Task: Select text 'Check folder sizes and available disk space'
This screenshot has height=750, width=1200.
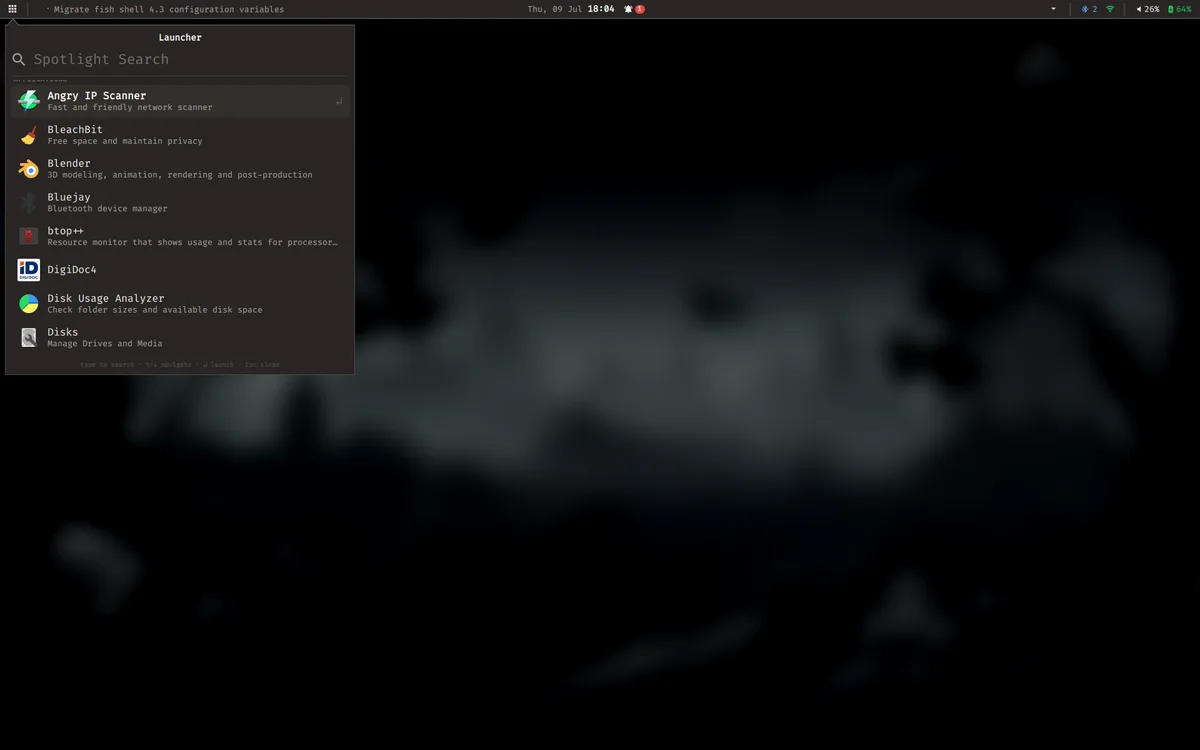Action: pyautogui.click(x=155, y=310)
